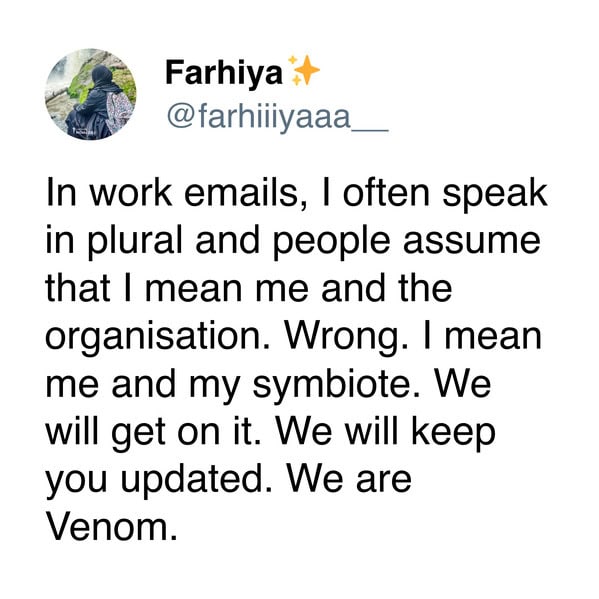Click the word 'assume' in the tweet
Viewport: 599px width, 599px height.
472,243
